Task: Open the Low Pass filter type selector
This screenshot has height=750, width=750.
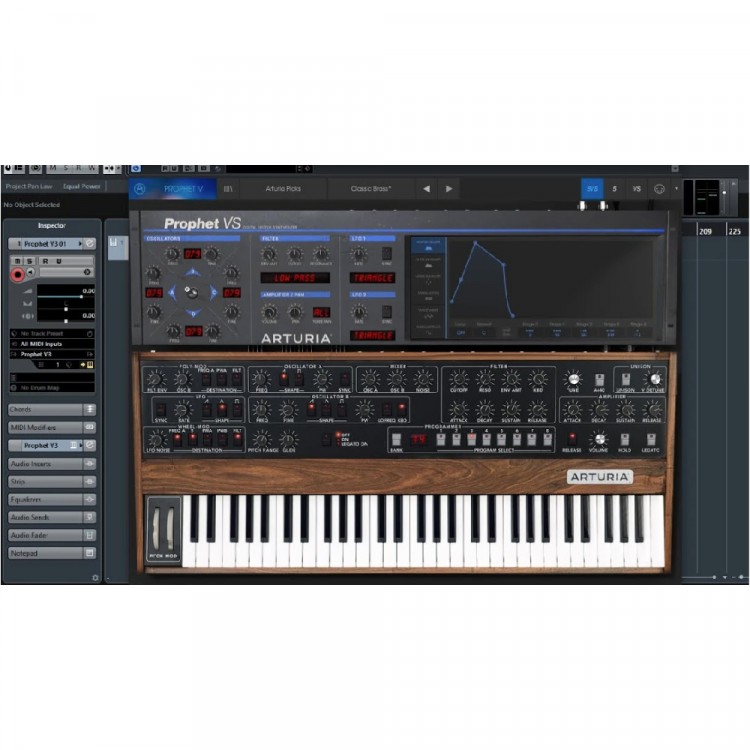Action: click(x=295, y=278)
